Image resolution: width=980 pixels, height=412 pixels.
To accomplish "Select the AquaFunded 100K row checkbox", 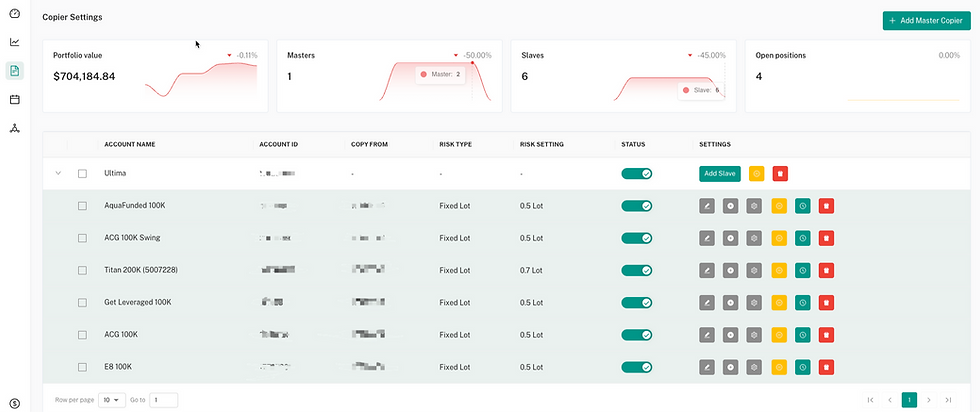I will click(x=82, y=206).
